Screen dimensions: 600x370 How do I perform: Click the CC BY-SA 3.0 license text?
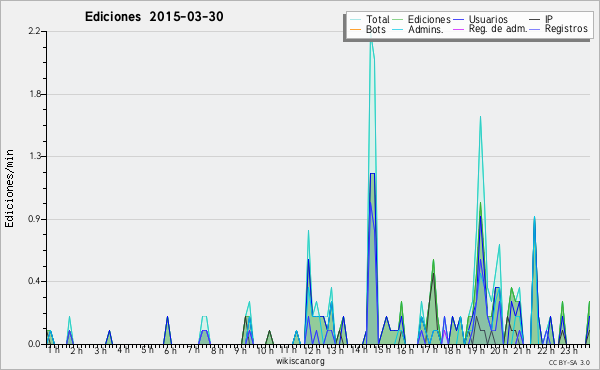click(x=569, y=362)
